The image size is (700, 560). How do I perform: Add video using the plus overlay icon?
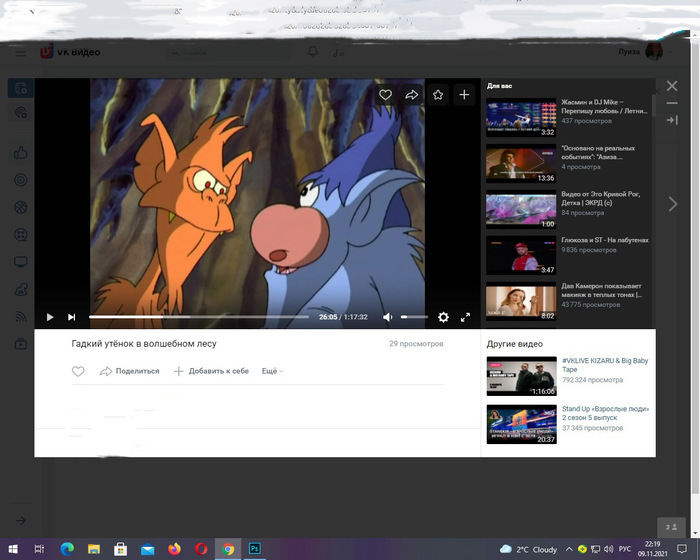(464, 95)
